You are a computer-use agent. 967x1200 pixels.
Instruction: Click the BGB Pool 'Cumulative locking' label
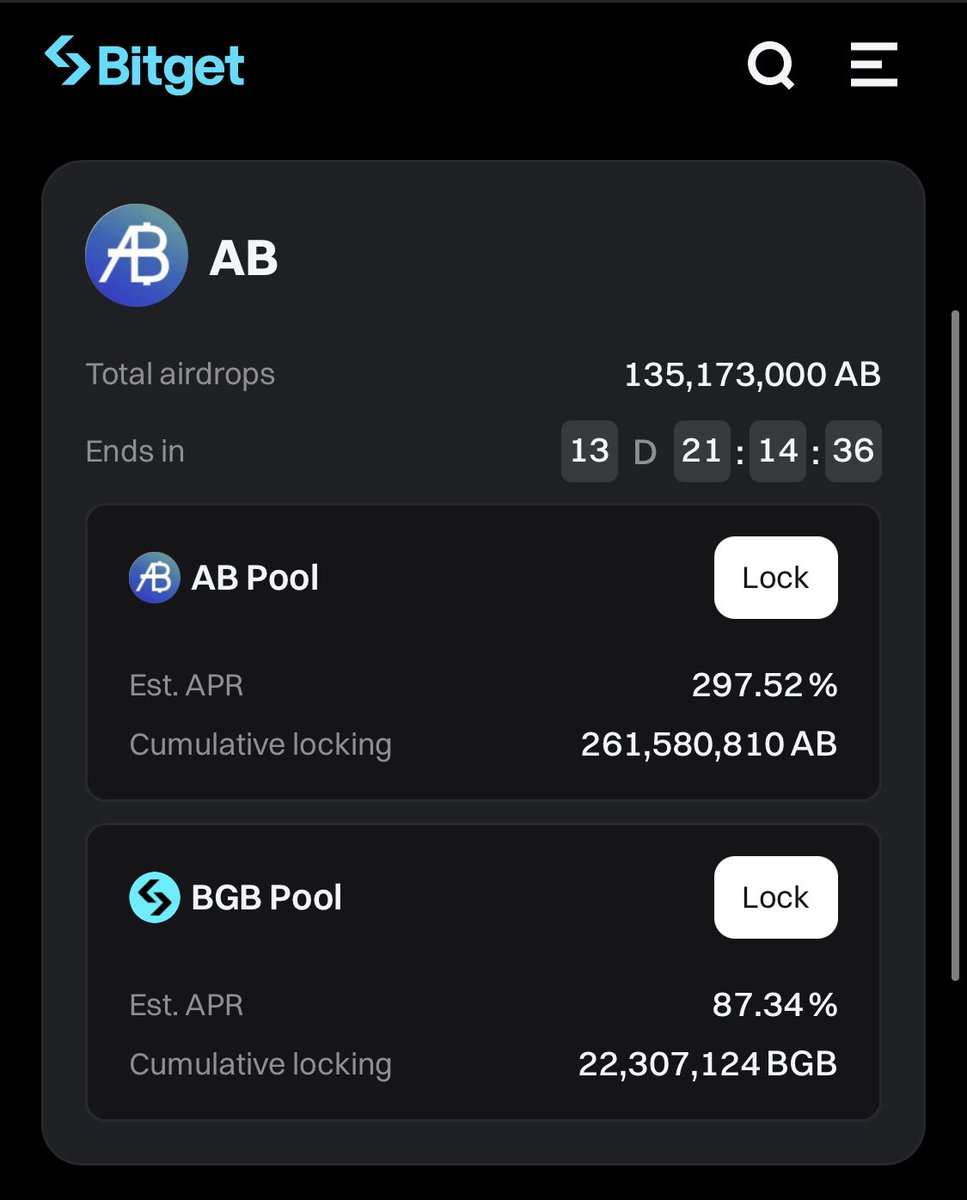(x=260, y=1064)
